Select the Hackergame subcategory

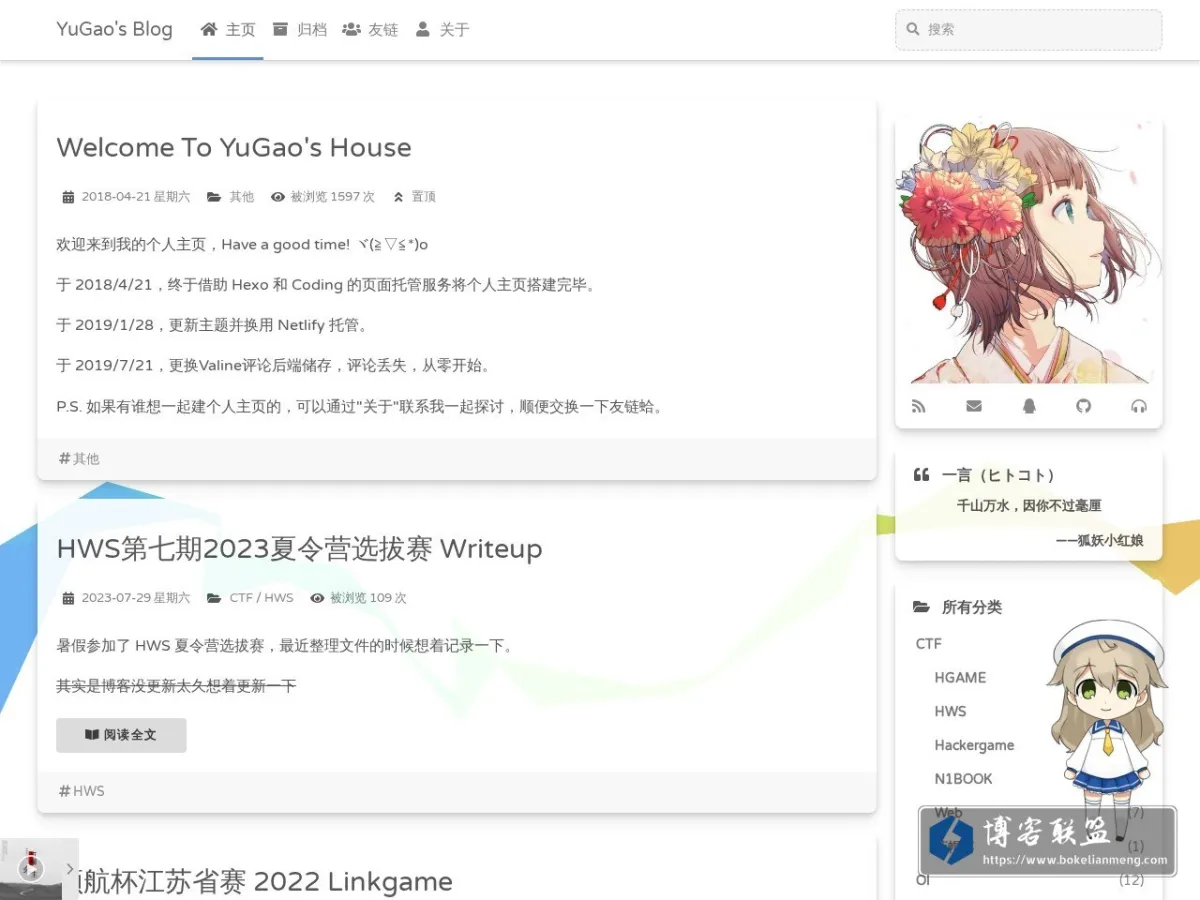(974, 745)
